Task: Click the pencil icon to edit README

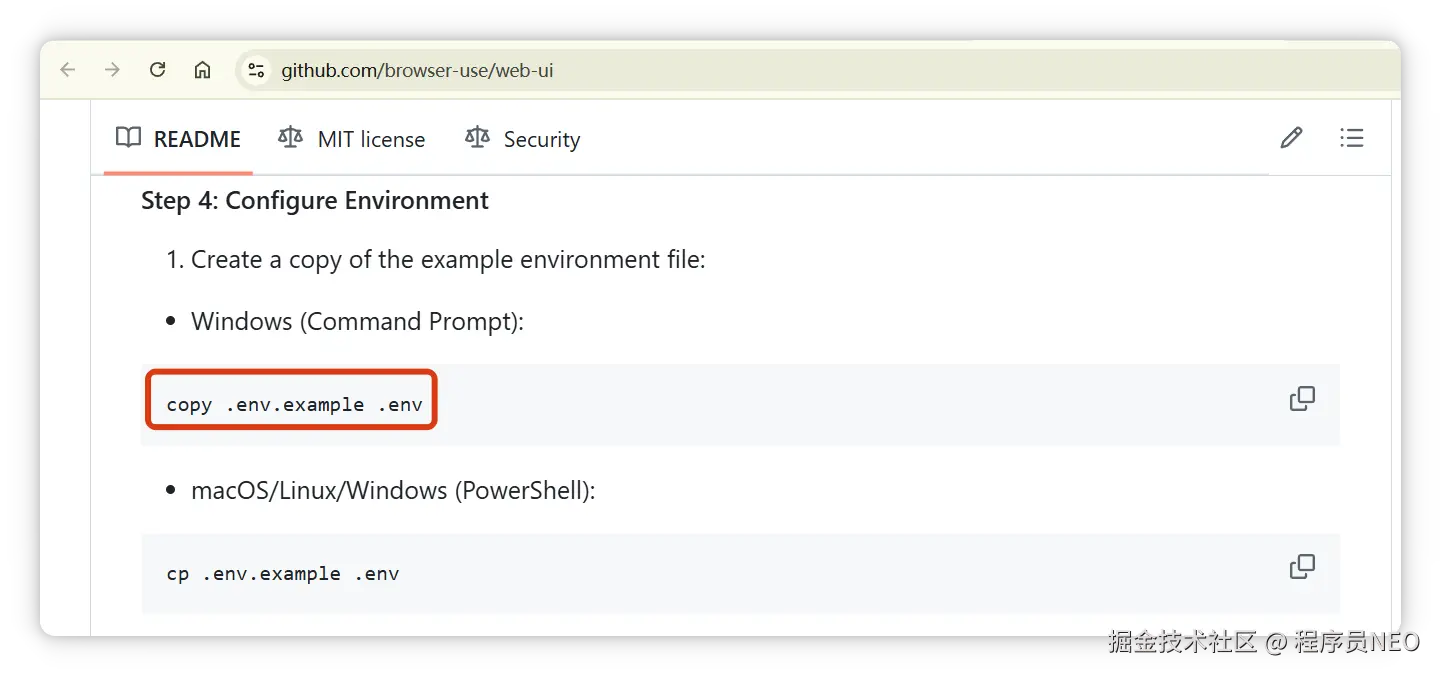Action: tap(1291, 138)
